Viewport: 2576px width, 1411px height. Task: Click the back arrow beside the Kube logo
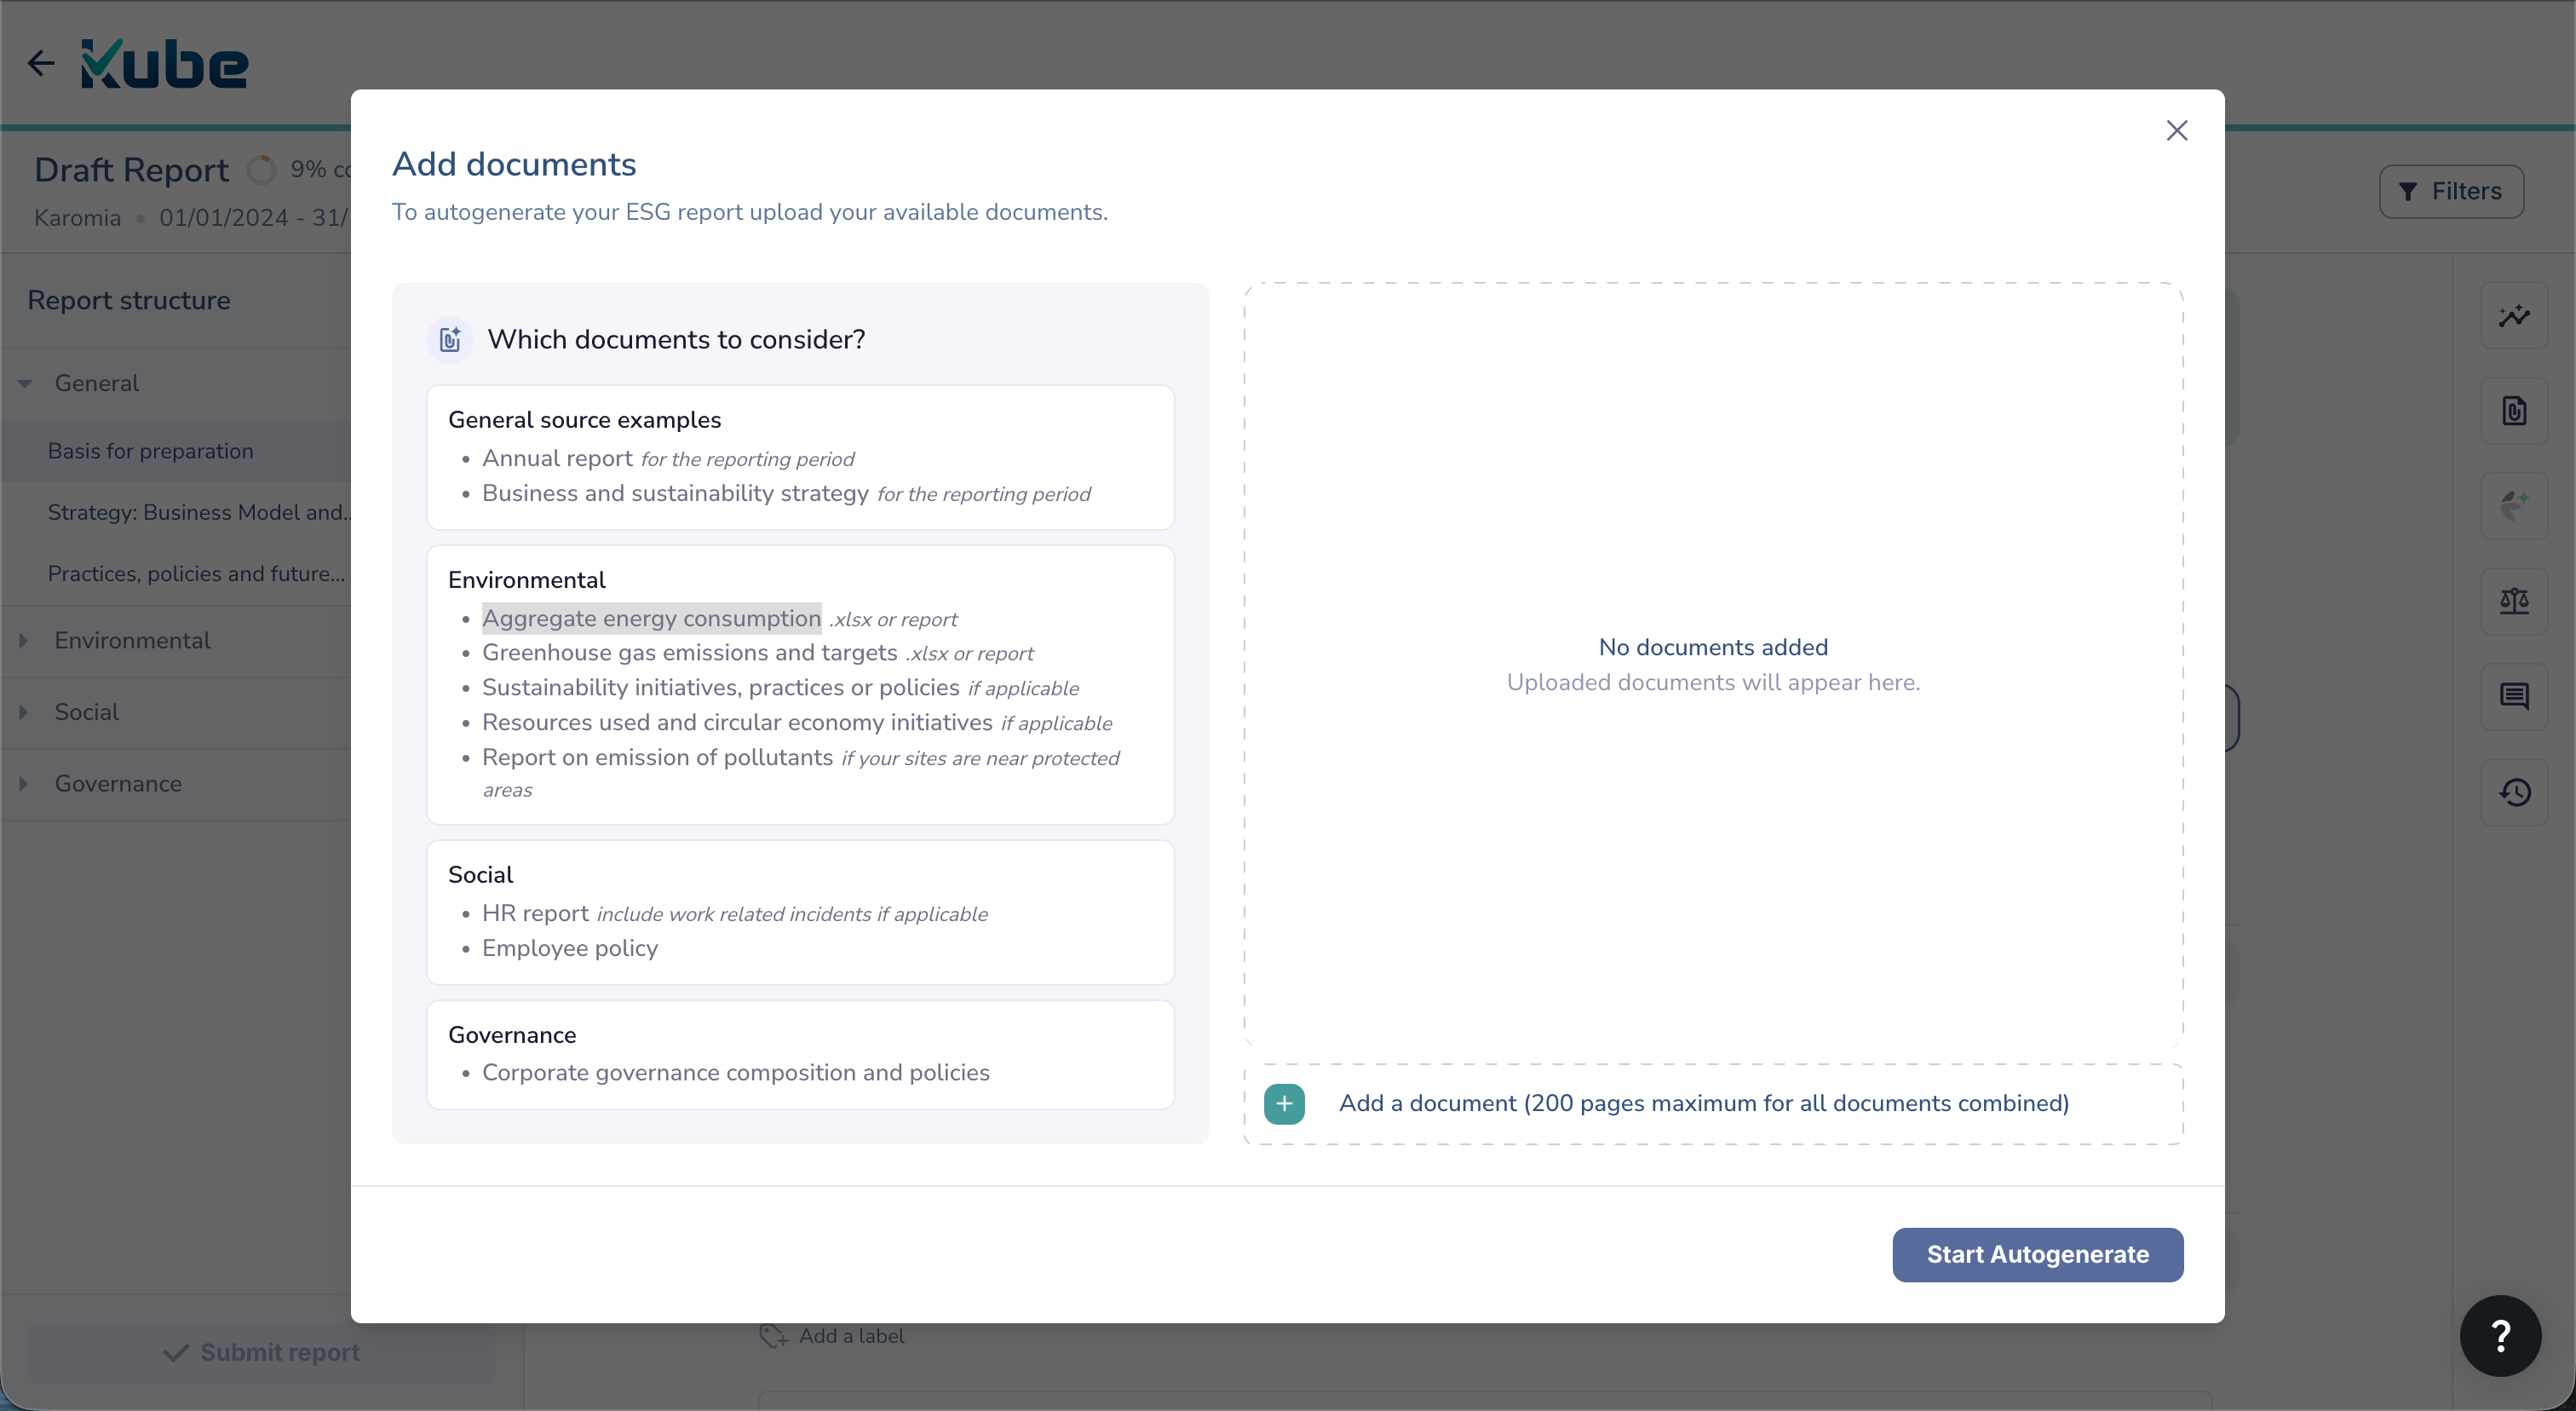pyautogui.click(x=41, y=62)
